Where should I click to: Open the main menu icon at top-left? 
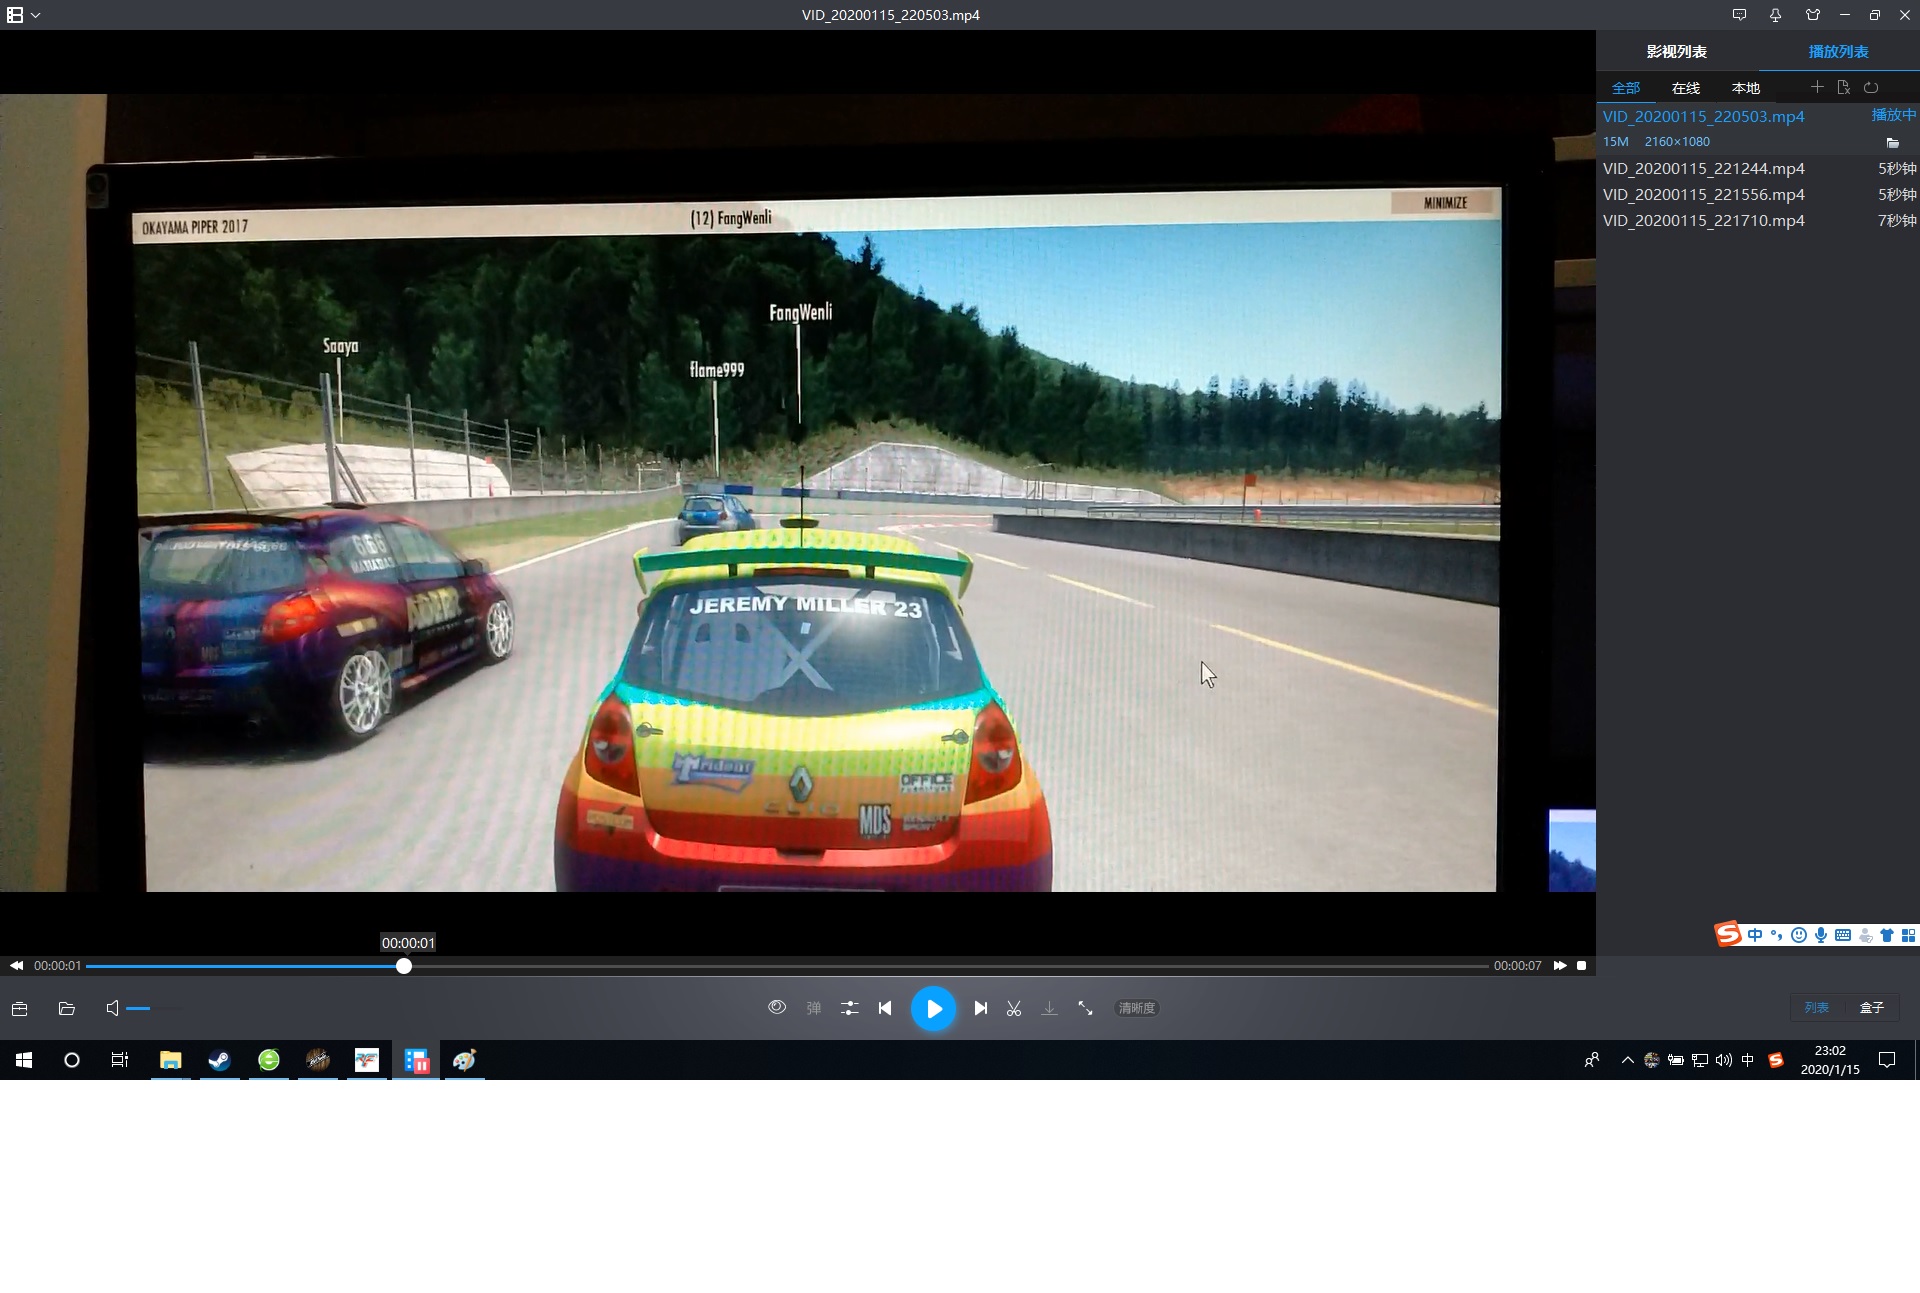pos(15,15)
